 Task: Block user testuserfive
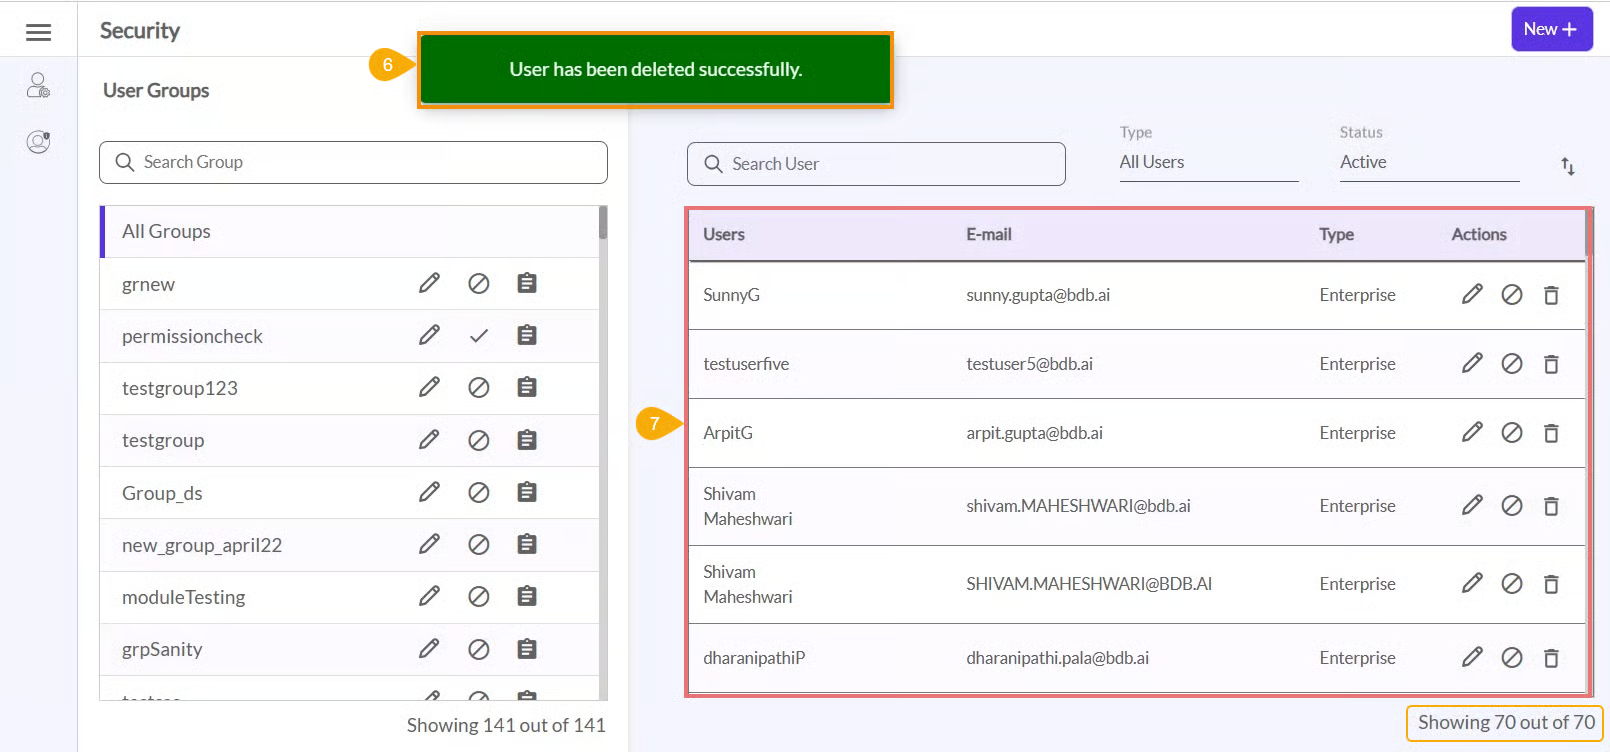pos(1512,364)
